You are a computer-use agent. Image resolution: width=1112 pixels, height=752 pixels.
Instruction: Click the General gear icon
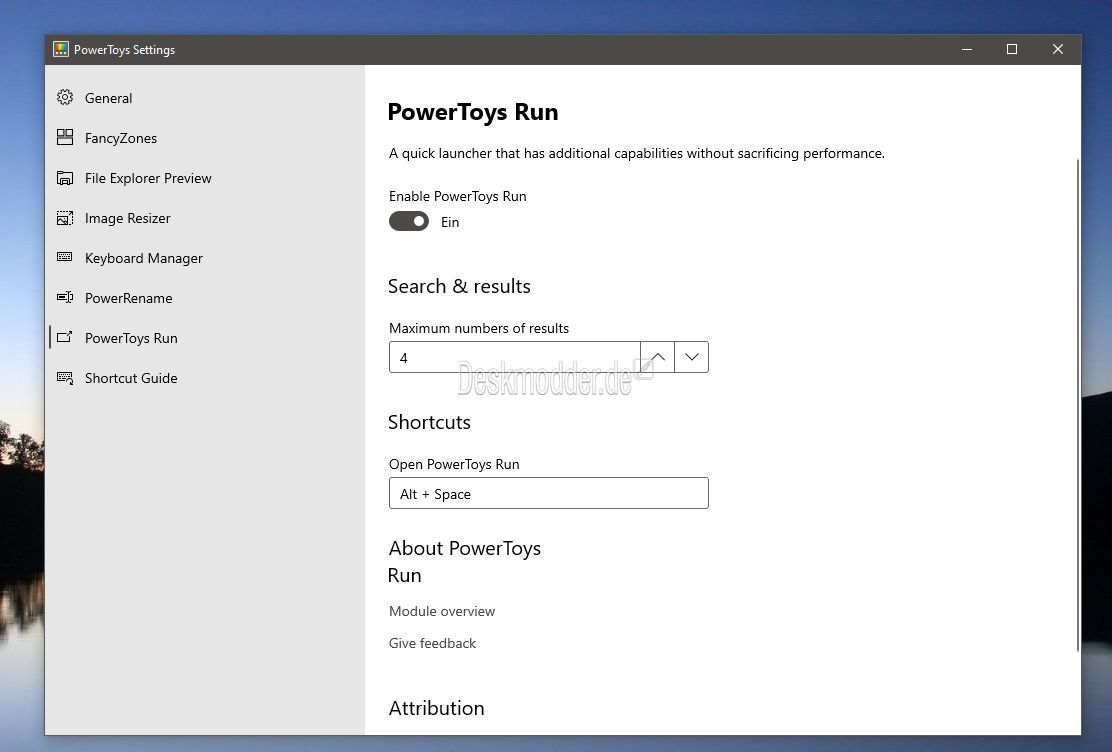[65, 97]
